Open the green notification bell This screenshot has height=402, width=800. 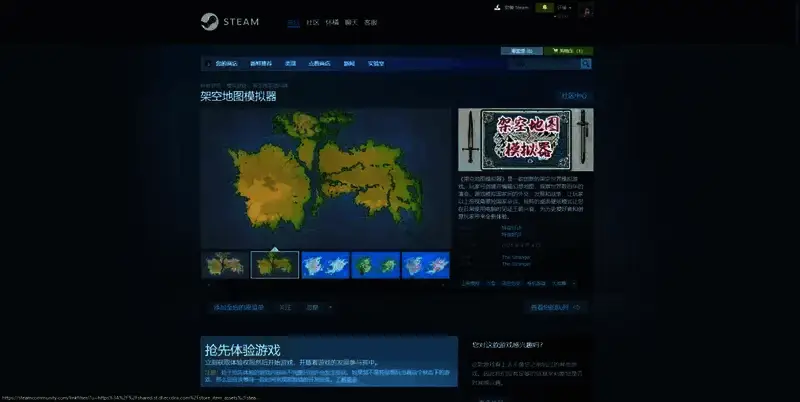(x=544, y=8)
